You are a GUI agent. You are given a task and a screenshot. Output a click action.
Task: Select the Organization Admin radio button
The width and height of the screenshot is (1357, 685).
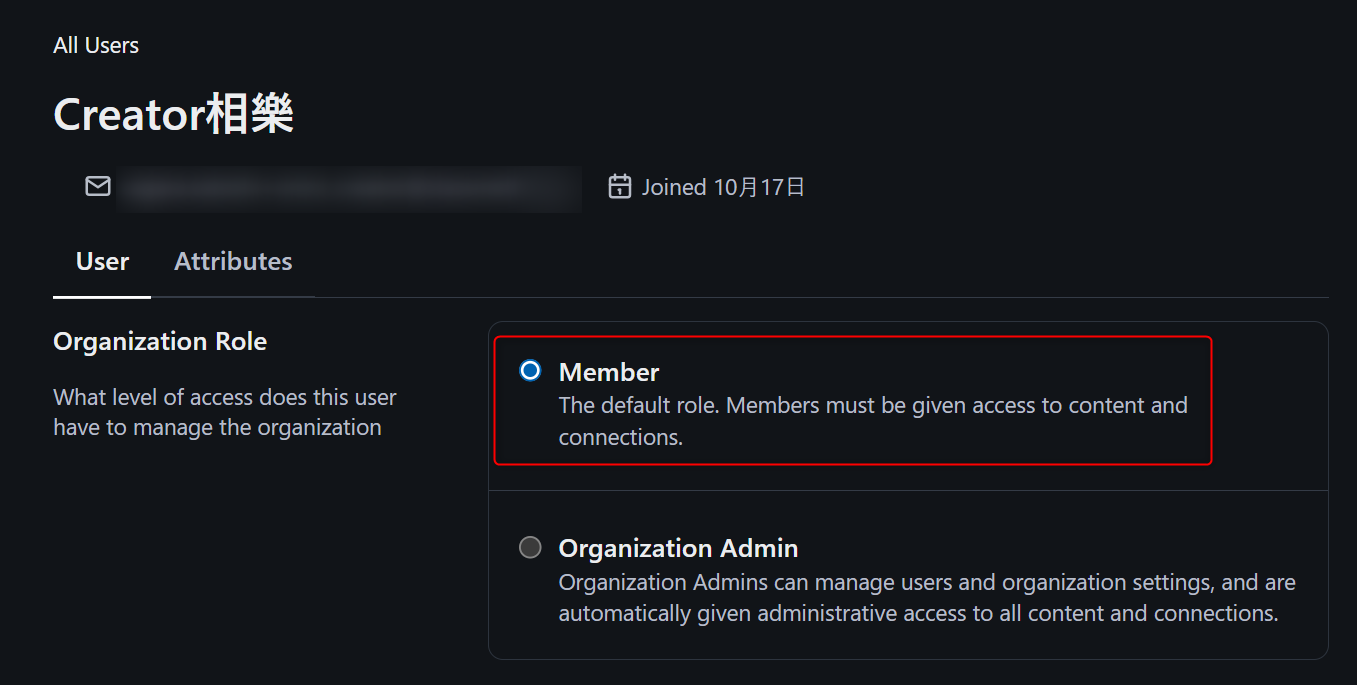point(530,547)
